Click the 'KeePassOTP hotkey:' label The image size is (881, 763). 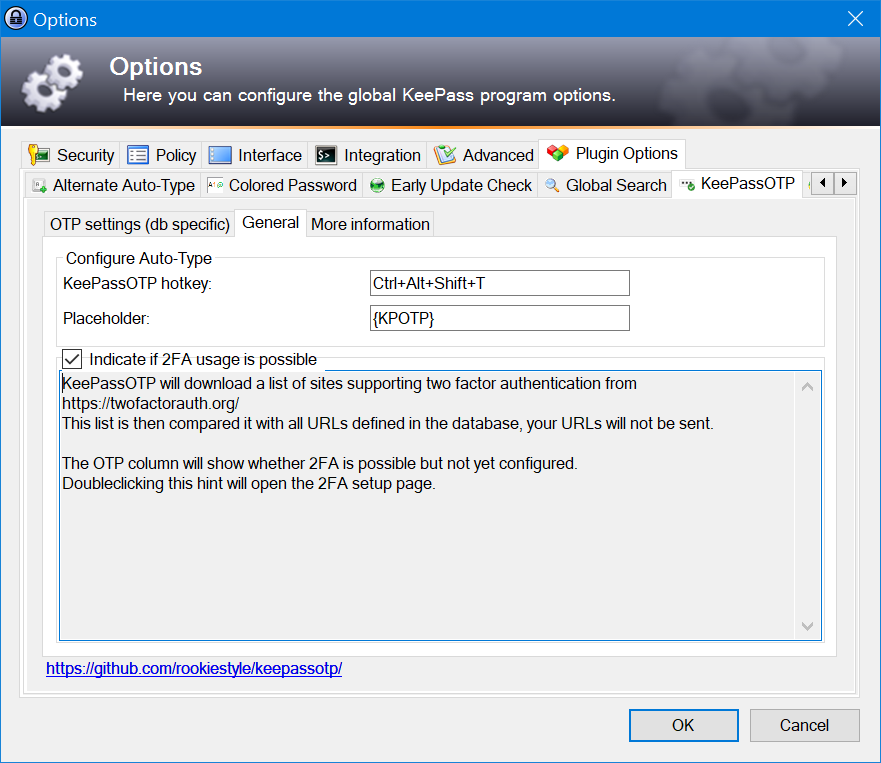(x=137, y=283)
